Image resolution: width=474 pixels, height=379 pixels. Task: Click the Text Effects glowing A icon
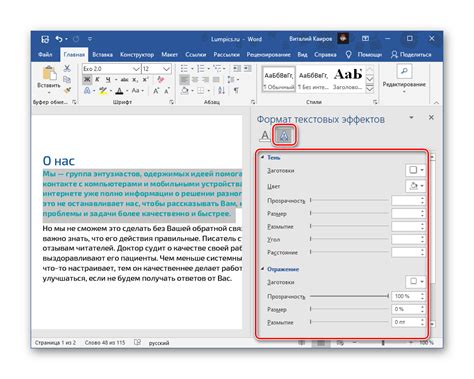87,90
